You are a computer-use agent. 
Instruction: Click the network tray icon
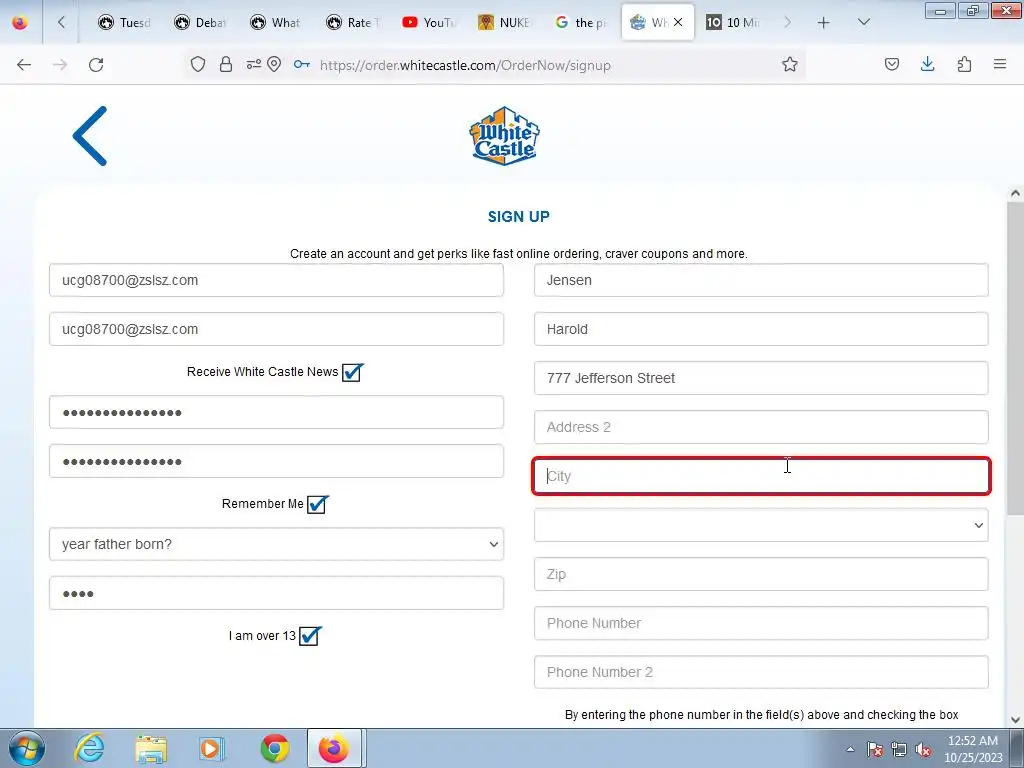coord(899,750)
